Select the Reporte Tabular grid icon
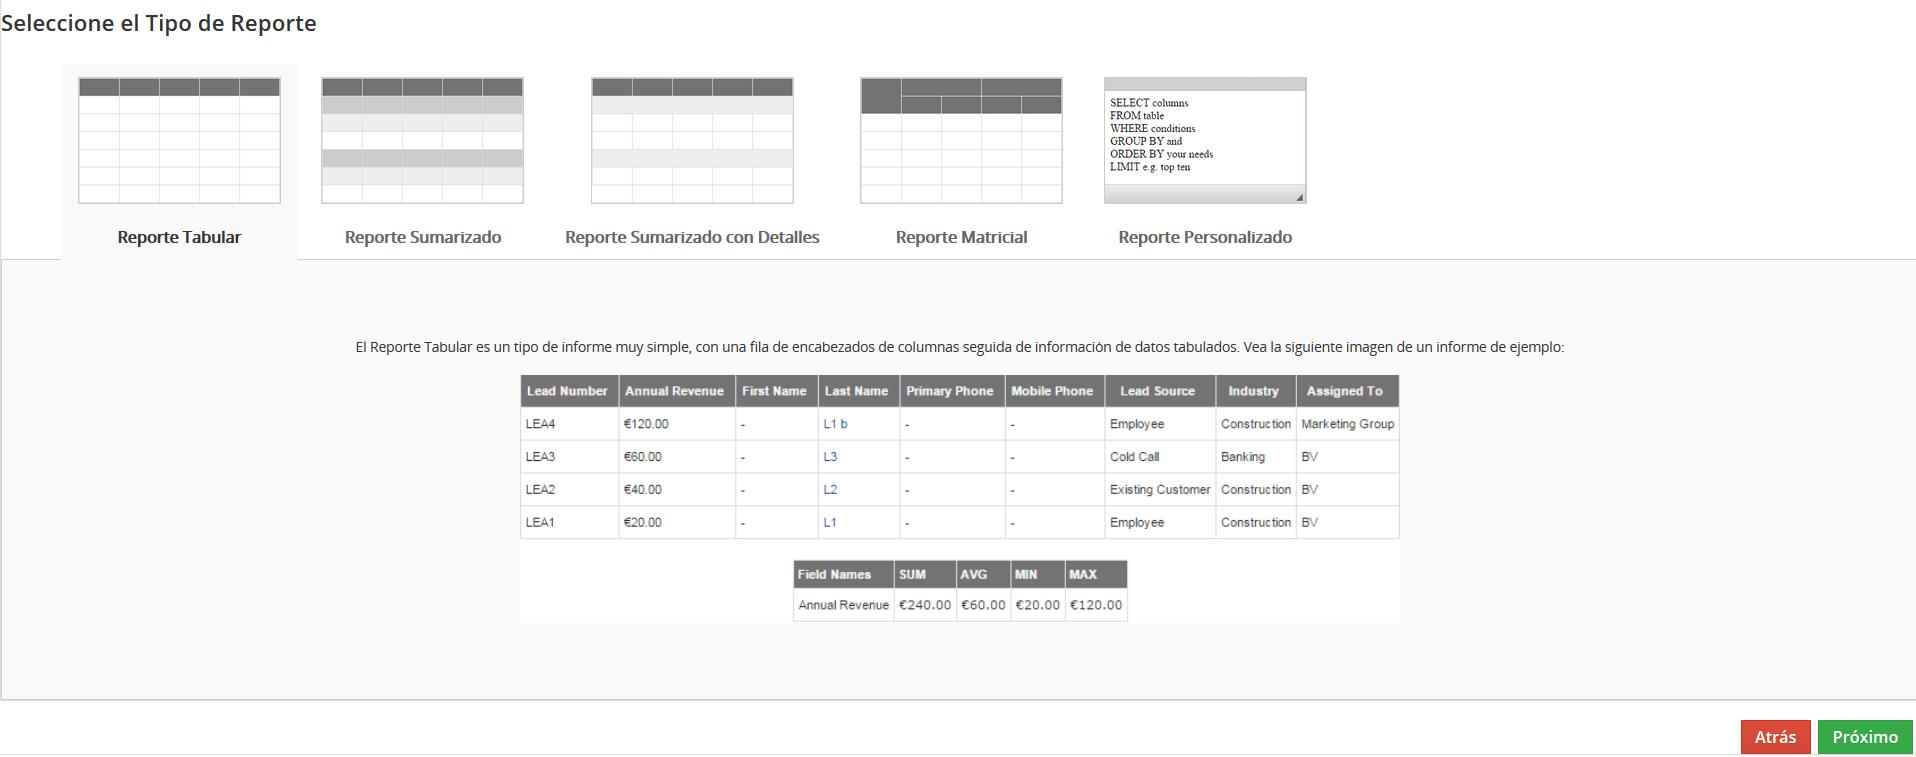Viewport: 1916px width, 757px height. [x=179, y=141]
